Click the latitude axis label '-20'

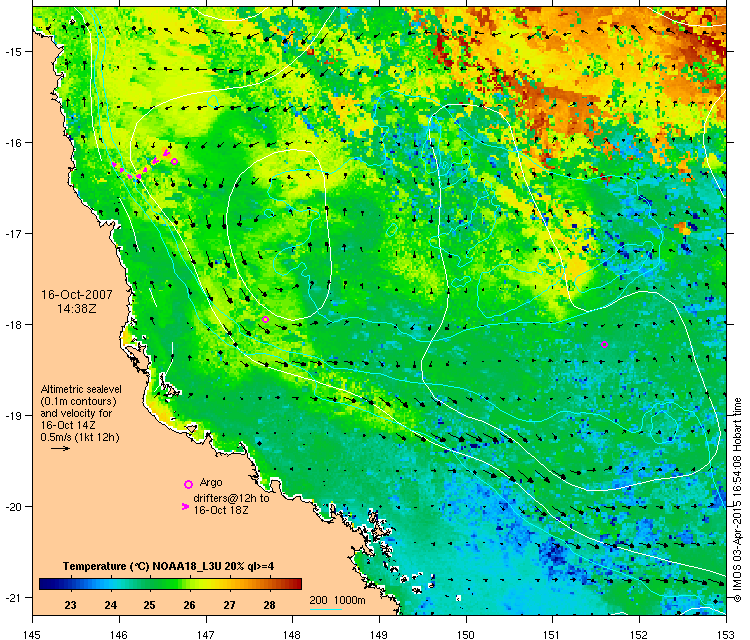pyautogui.click(x=12, y=507)
